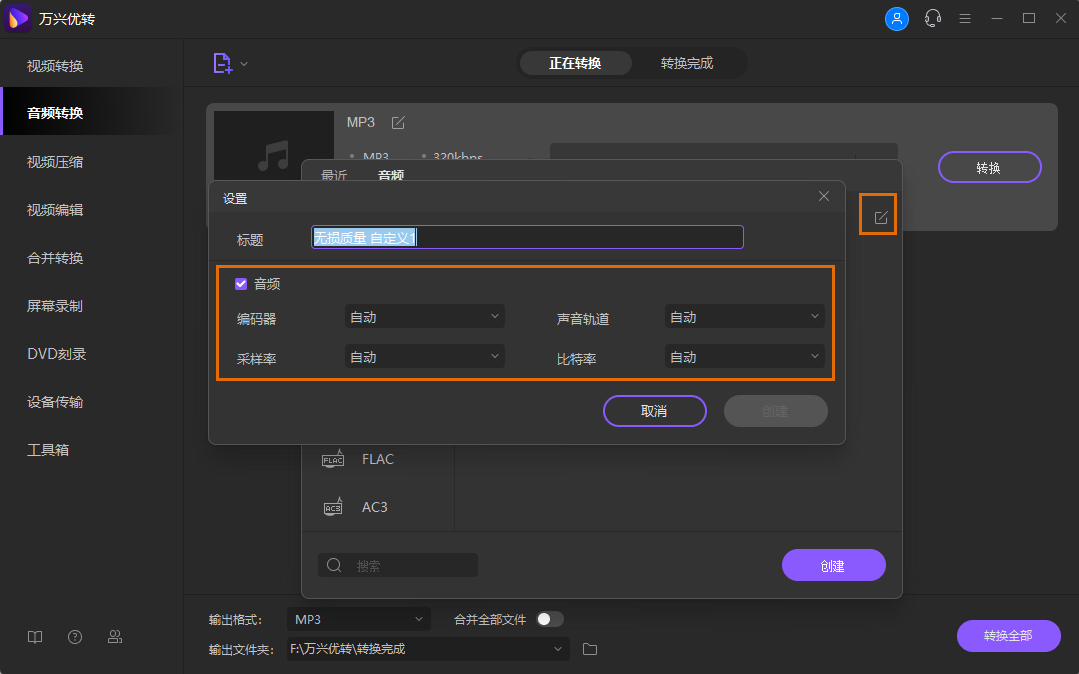Screen dimensions: 1079x674
Task: Expand the 编码器 dropdown
Action: coord(424,317)
